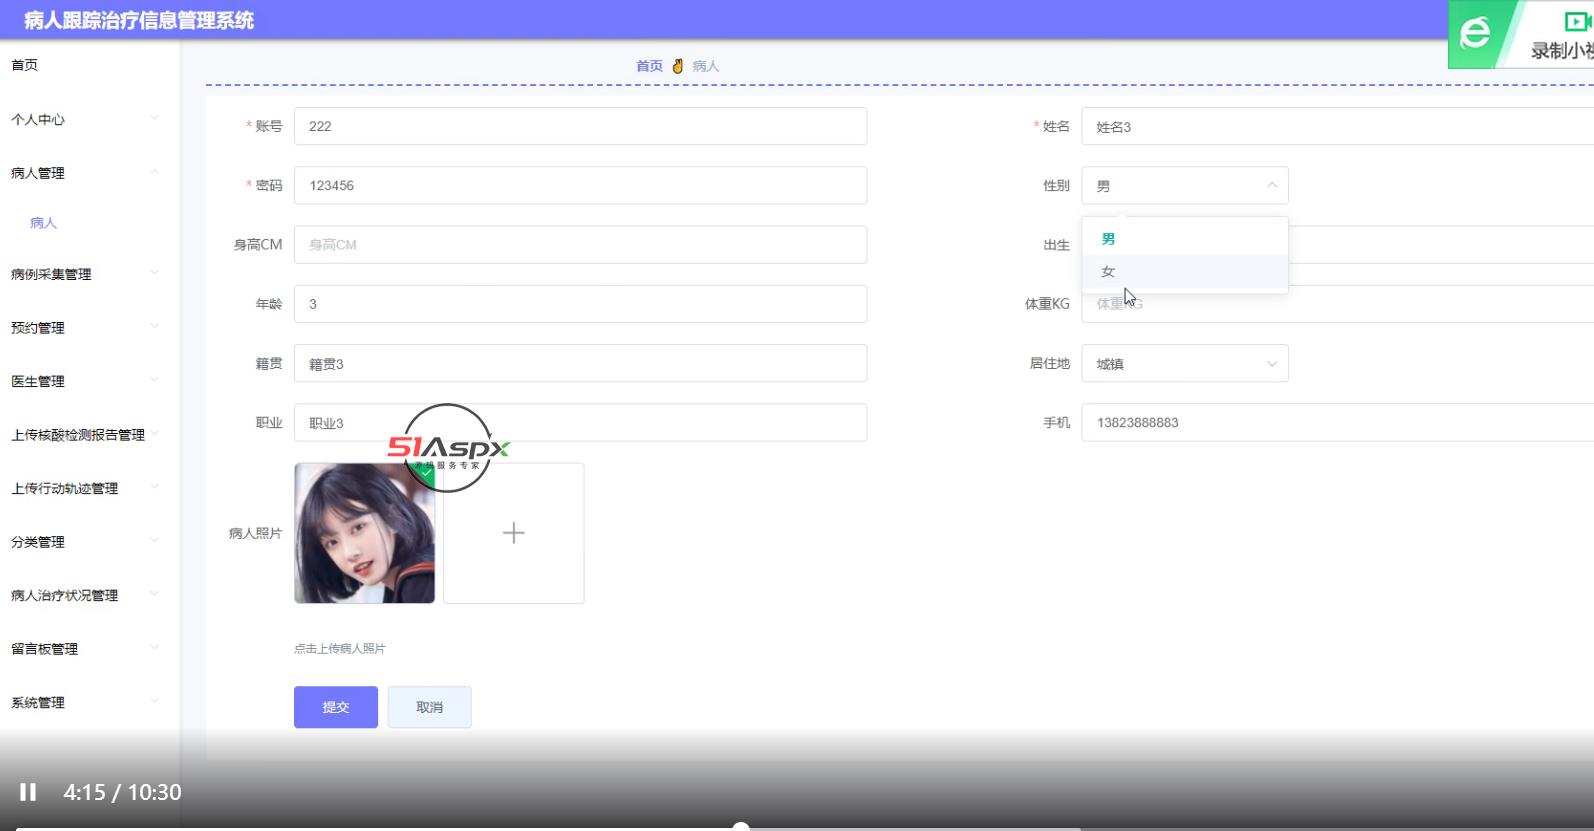Focus the 姓名 input field
Image resolution: width=1594 pixels, height=831 pixels.
pyautogui.click(x=1338, y=126)
